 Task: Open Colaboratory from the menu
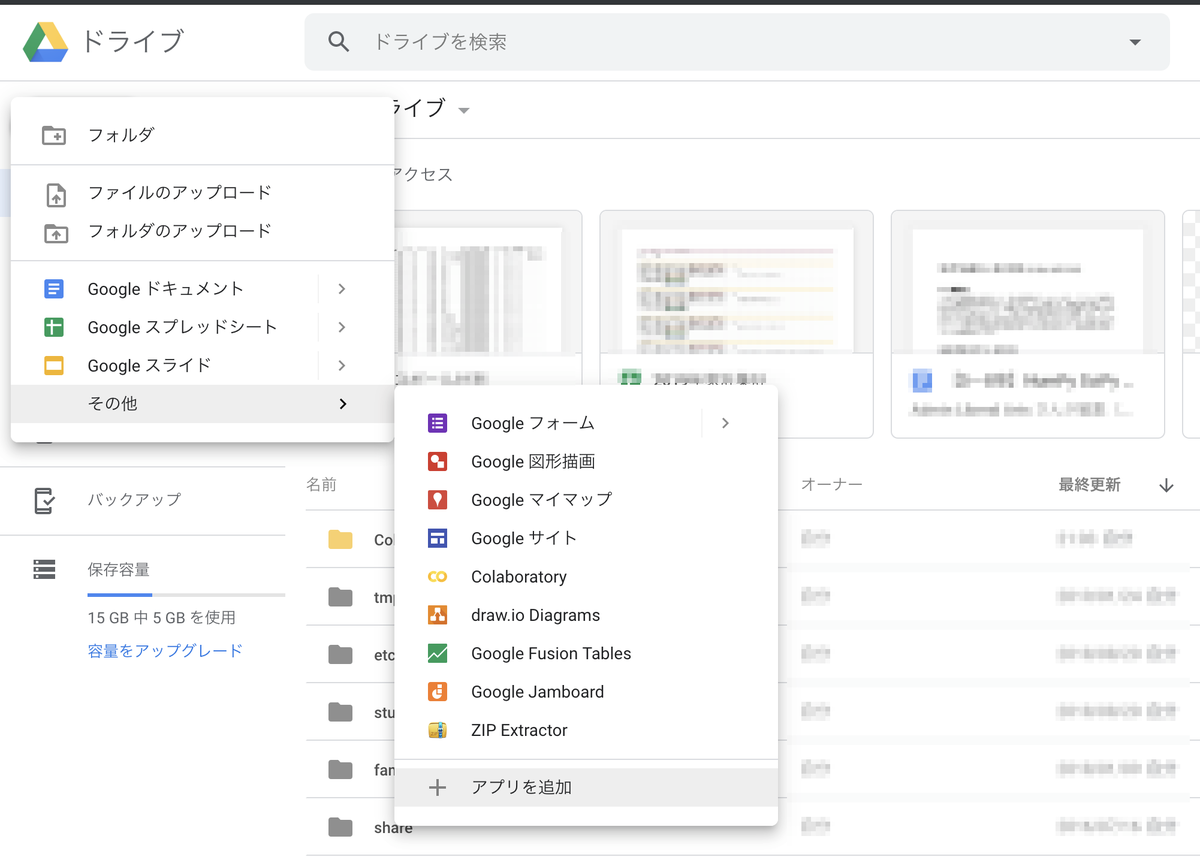(x=518, y=576)
